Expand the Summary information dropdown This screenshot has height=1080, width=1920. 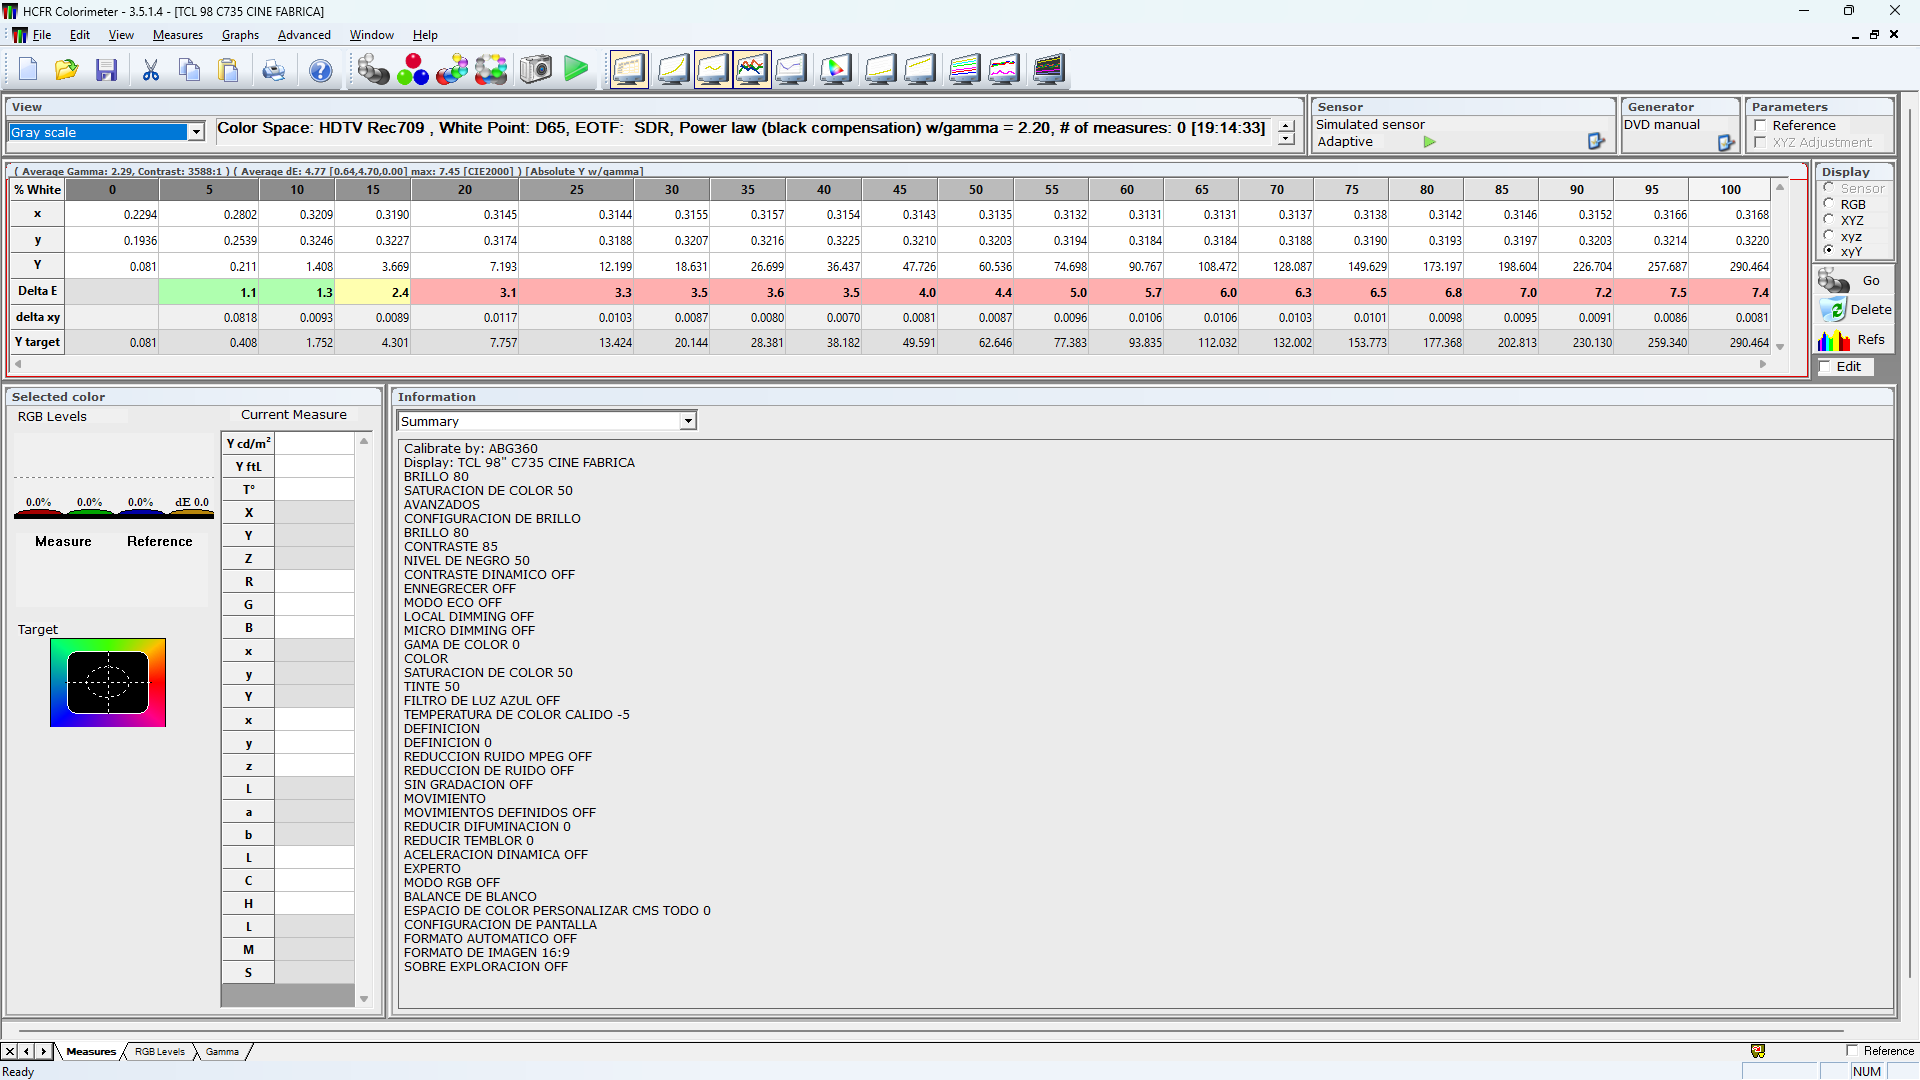coord(688,422)
